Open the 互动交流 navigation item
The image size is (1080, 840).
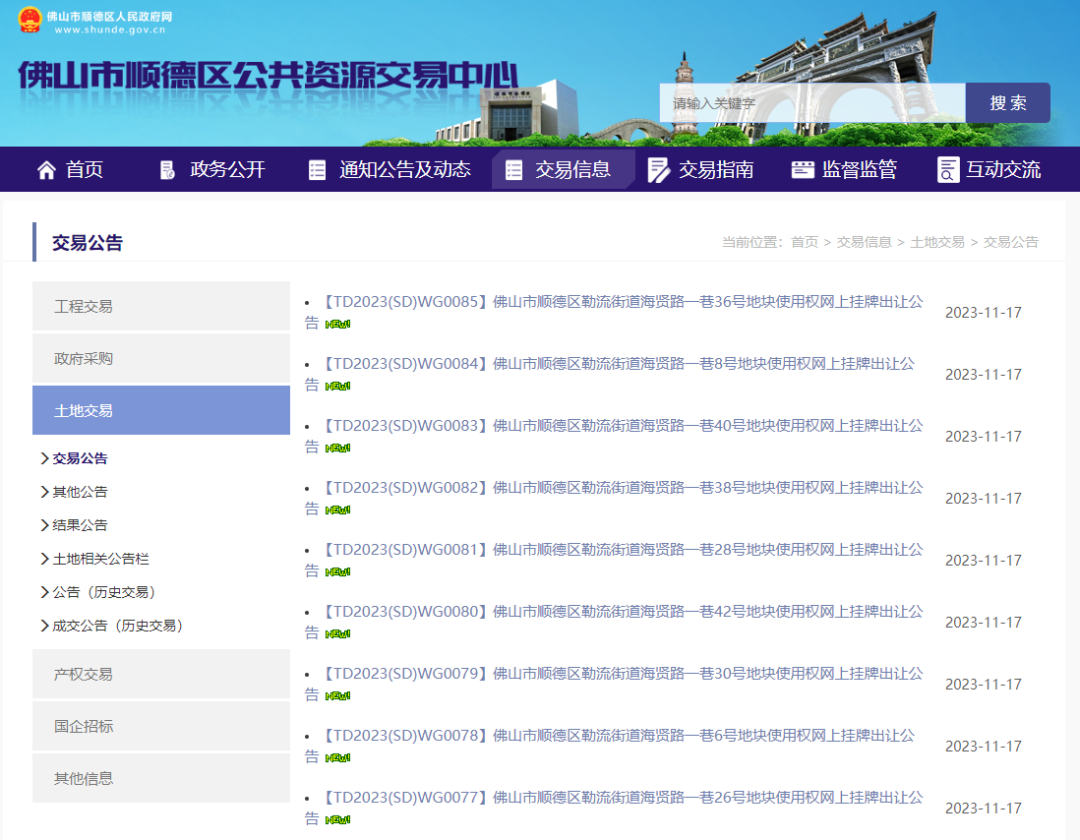(1003, 169)
